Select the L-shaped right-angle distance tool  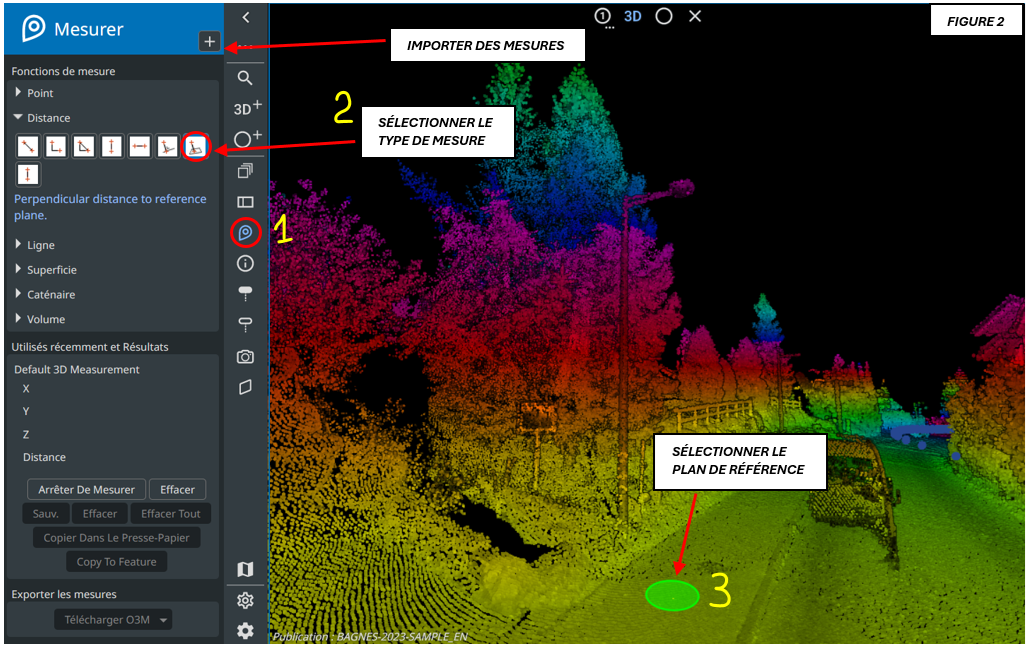click(x=56, y=146)
